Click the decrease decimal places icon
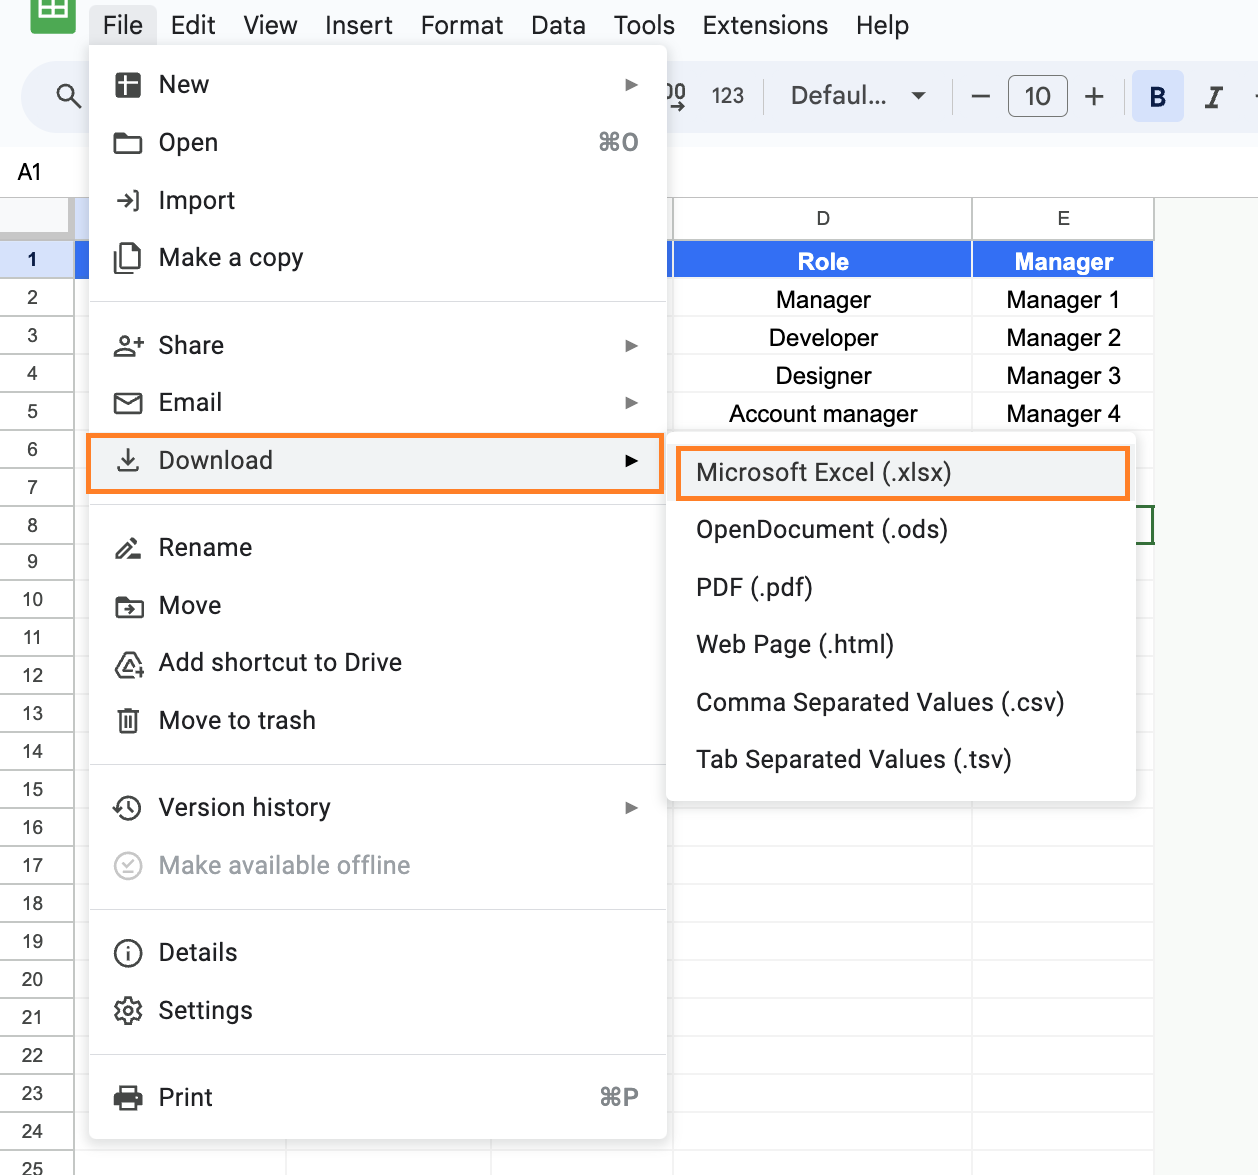1258x1175 pixels. [675, 96]
